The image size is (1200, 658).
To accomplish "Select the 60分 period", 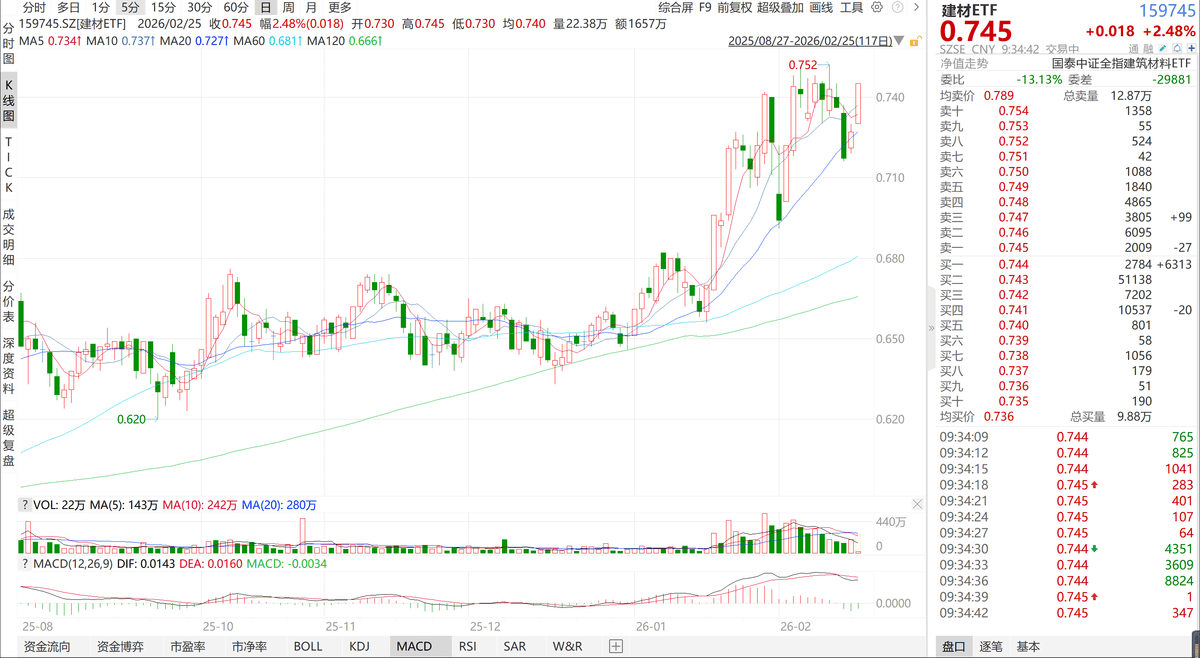I will pyautogui.click(x=236, y=7).
